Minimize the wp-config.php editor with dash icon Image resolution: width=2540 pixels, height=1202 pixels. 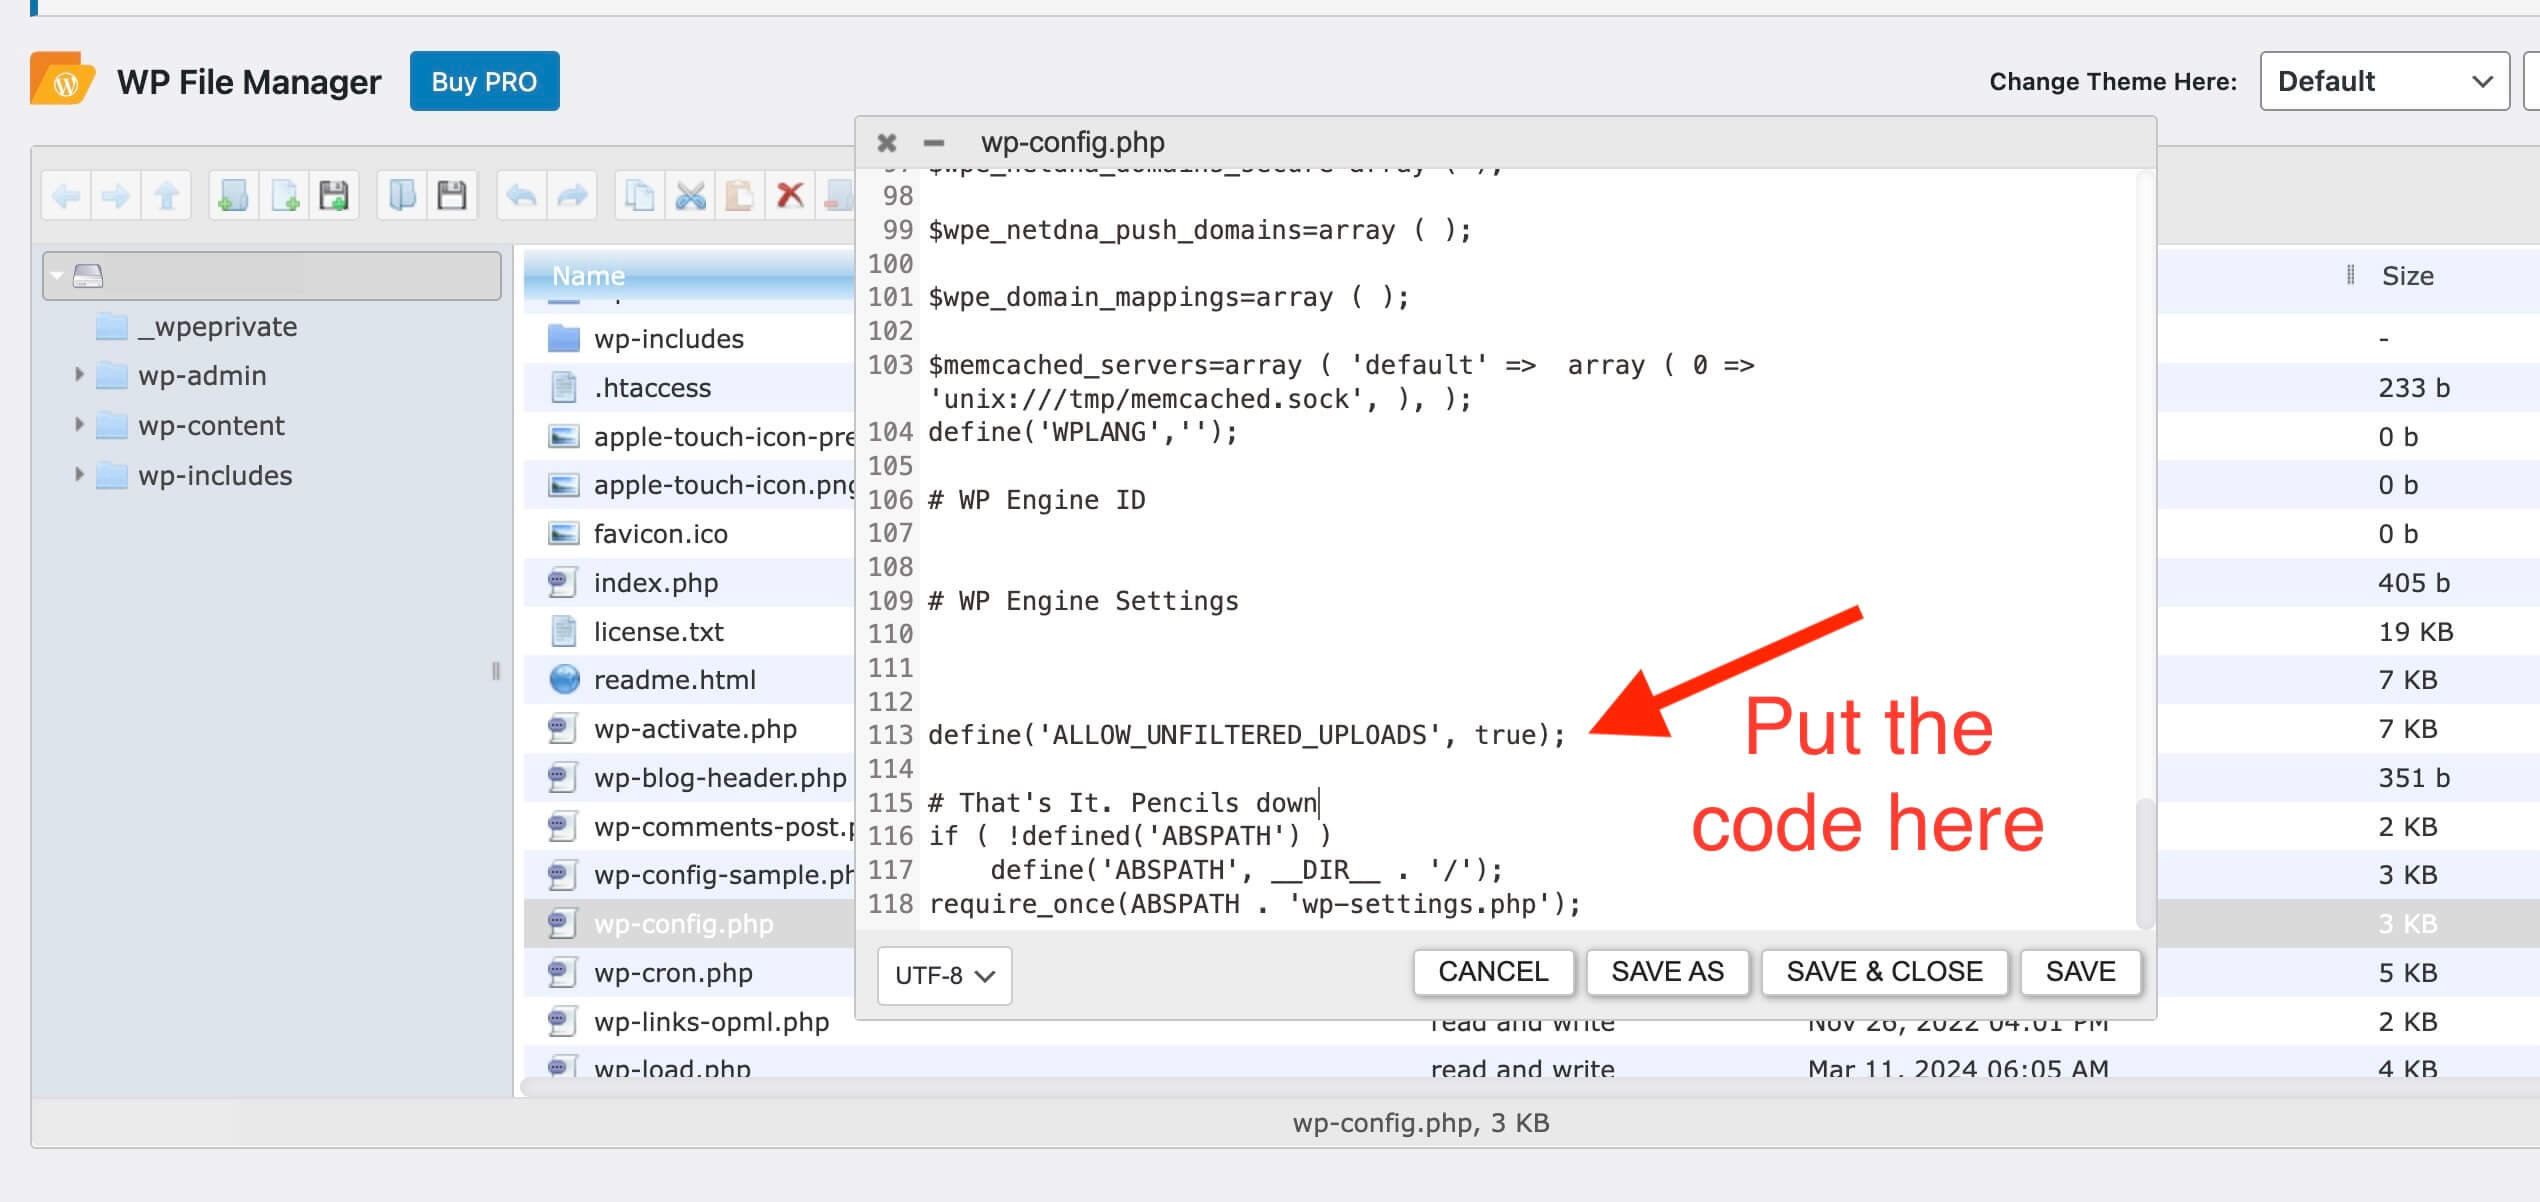click(x=933, y=143)
